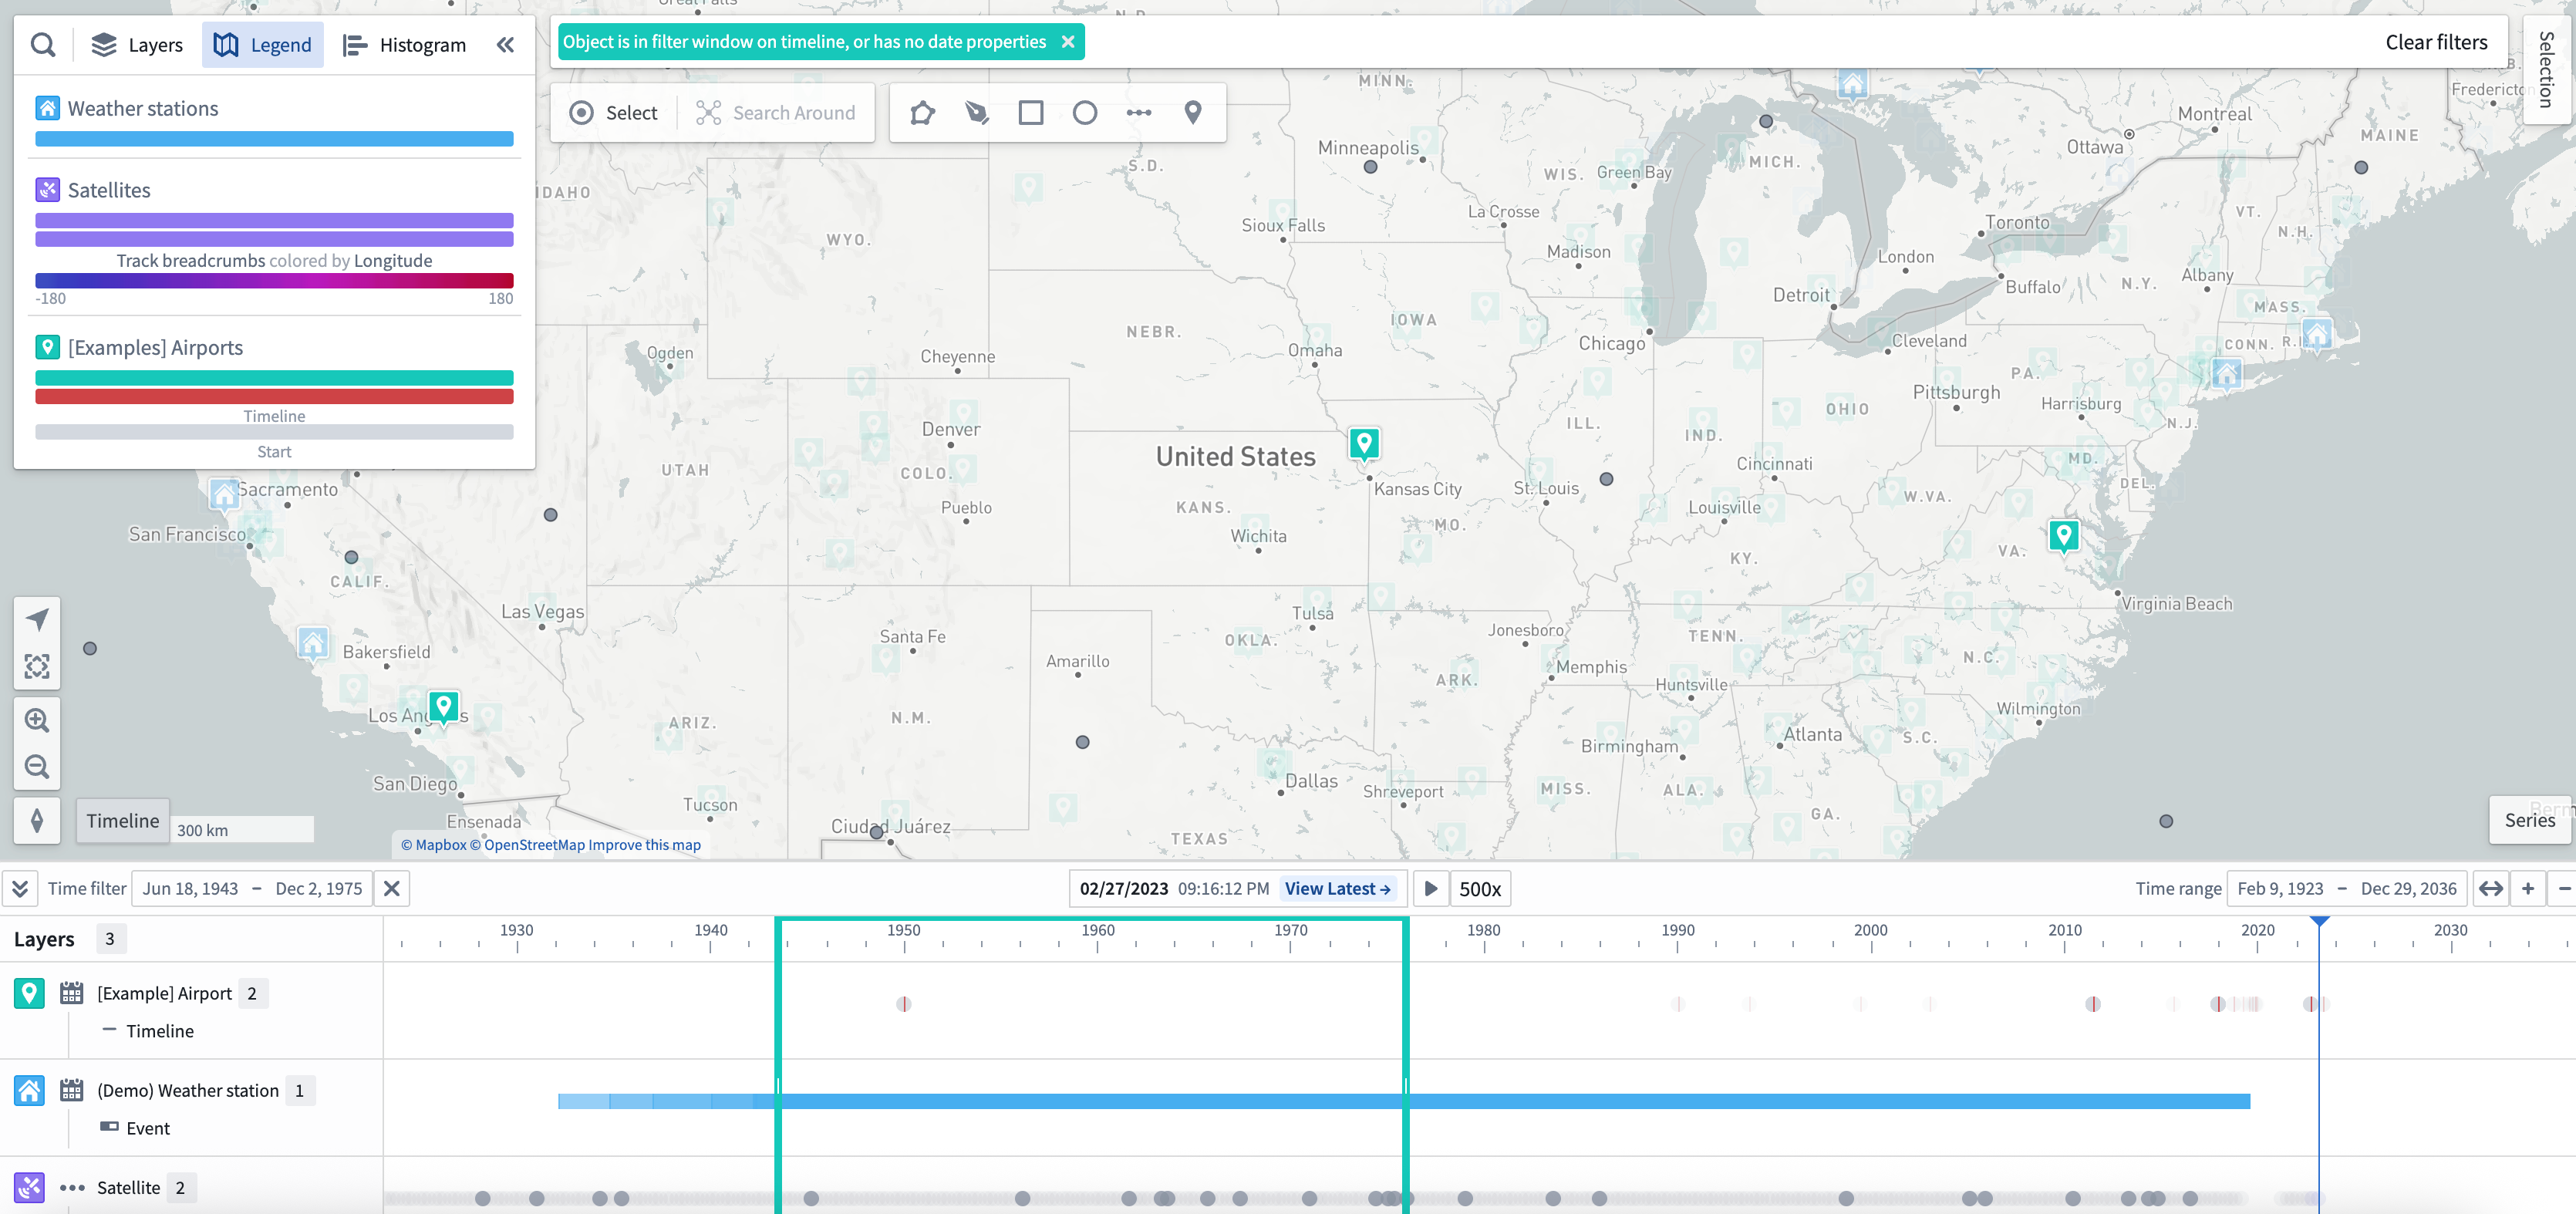Play the timeline animation
This screenshot has height=1214, width=2576.
click(1431, 889)
